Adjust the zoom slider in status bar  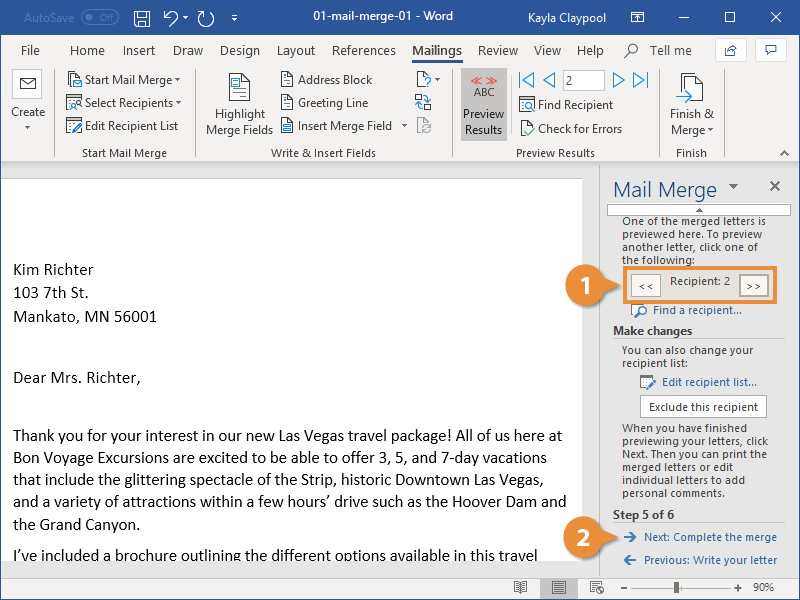coord(677,587)
